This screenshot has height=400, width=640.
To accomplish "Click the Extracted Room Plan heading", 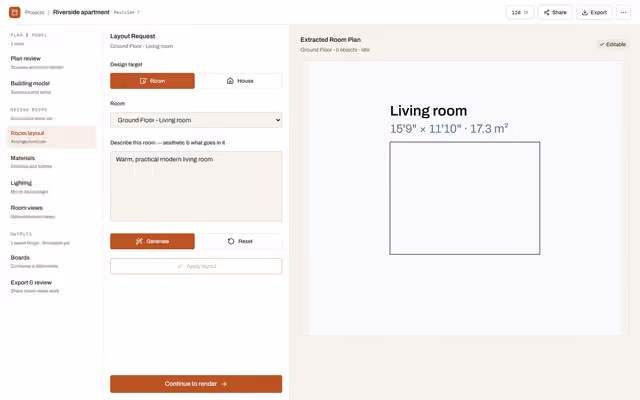I will tap(331, 40).
